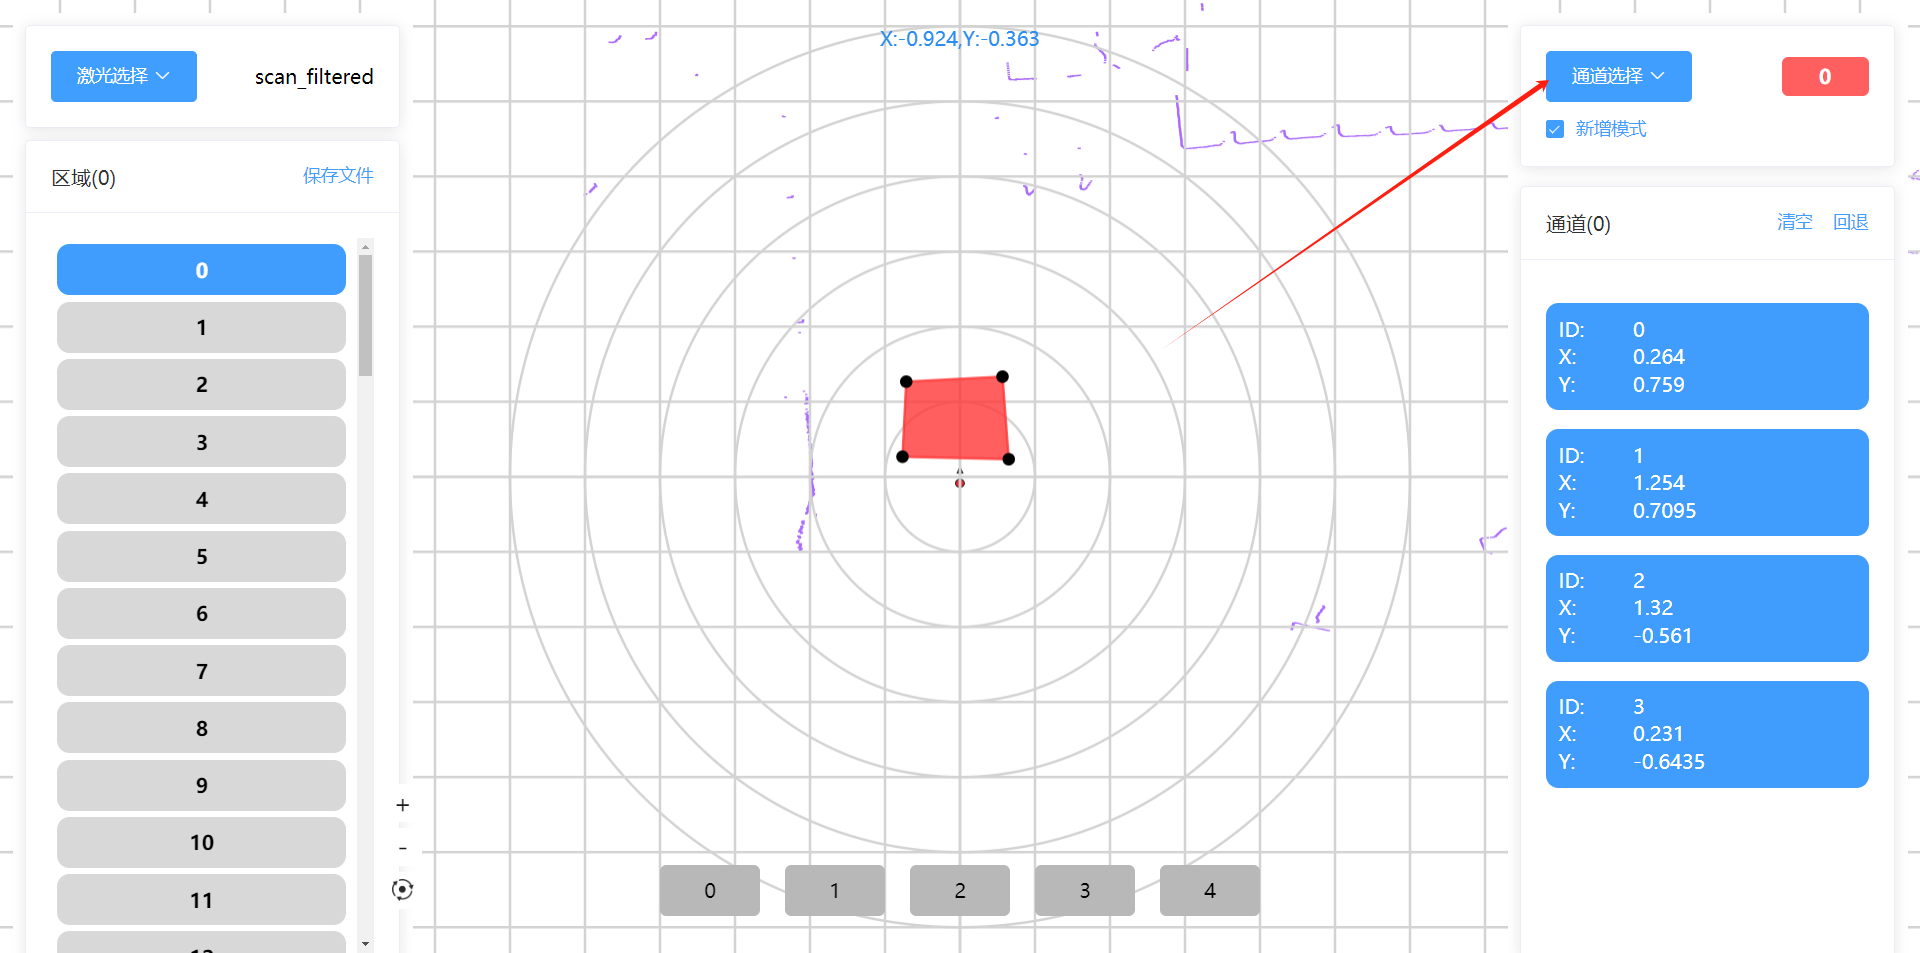1920x953 pixels.
Task: Click the red polygon region on map
Action: [955, 418]
